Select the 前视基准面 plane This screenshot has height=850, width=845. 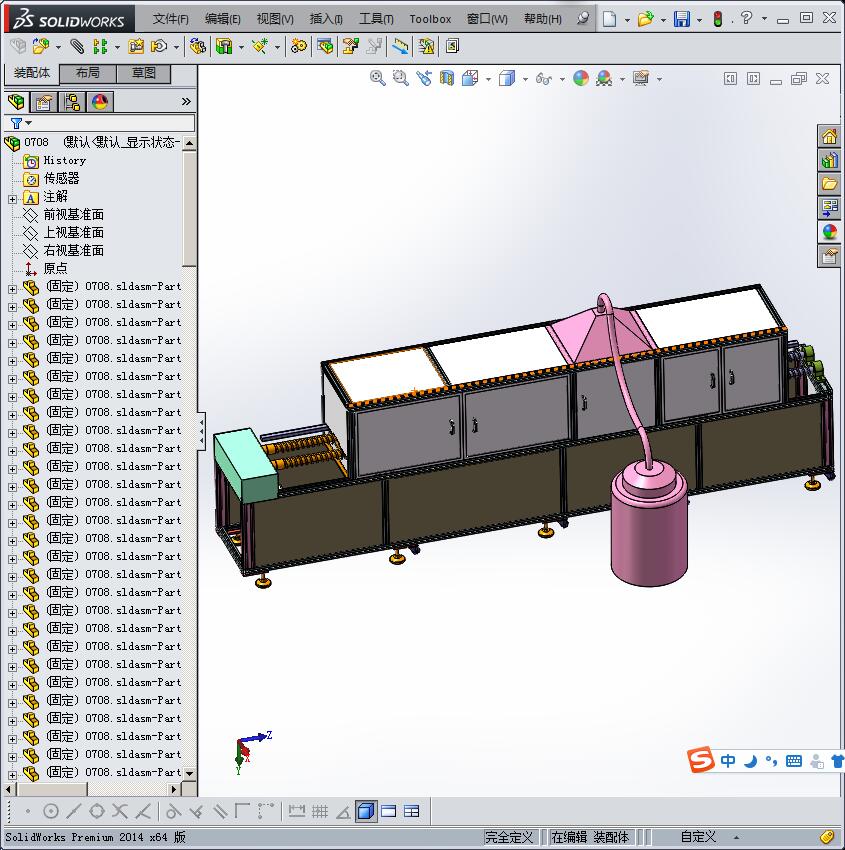[74, 215]
